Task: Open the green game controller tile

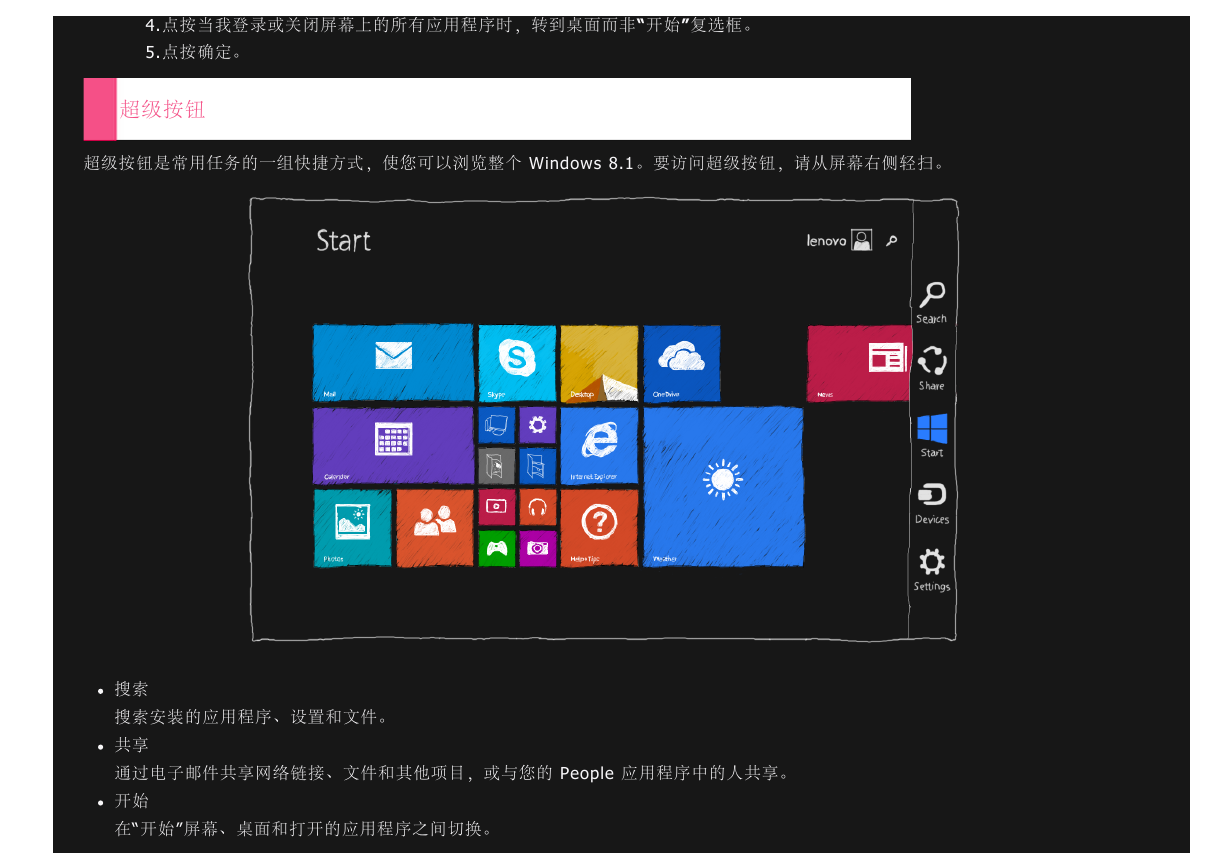Action: pyautogui.click(x=496, y=548)
